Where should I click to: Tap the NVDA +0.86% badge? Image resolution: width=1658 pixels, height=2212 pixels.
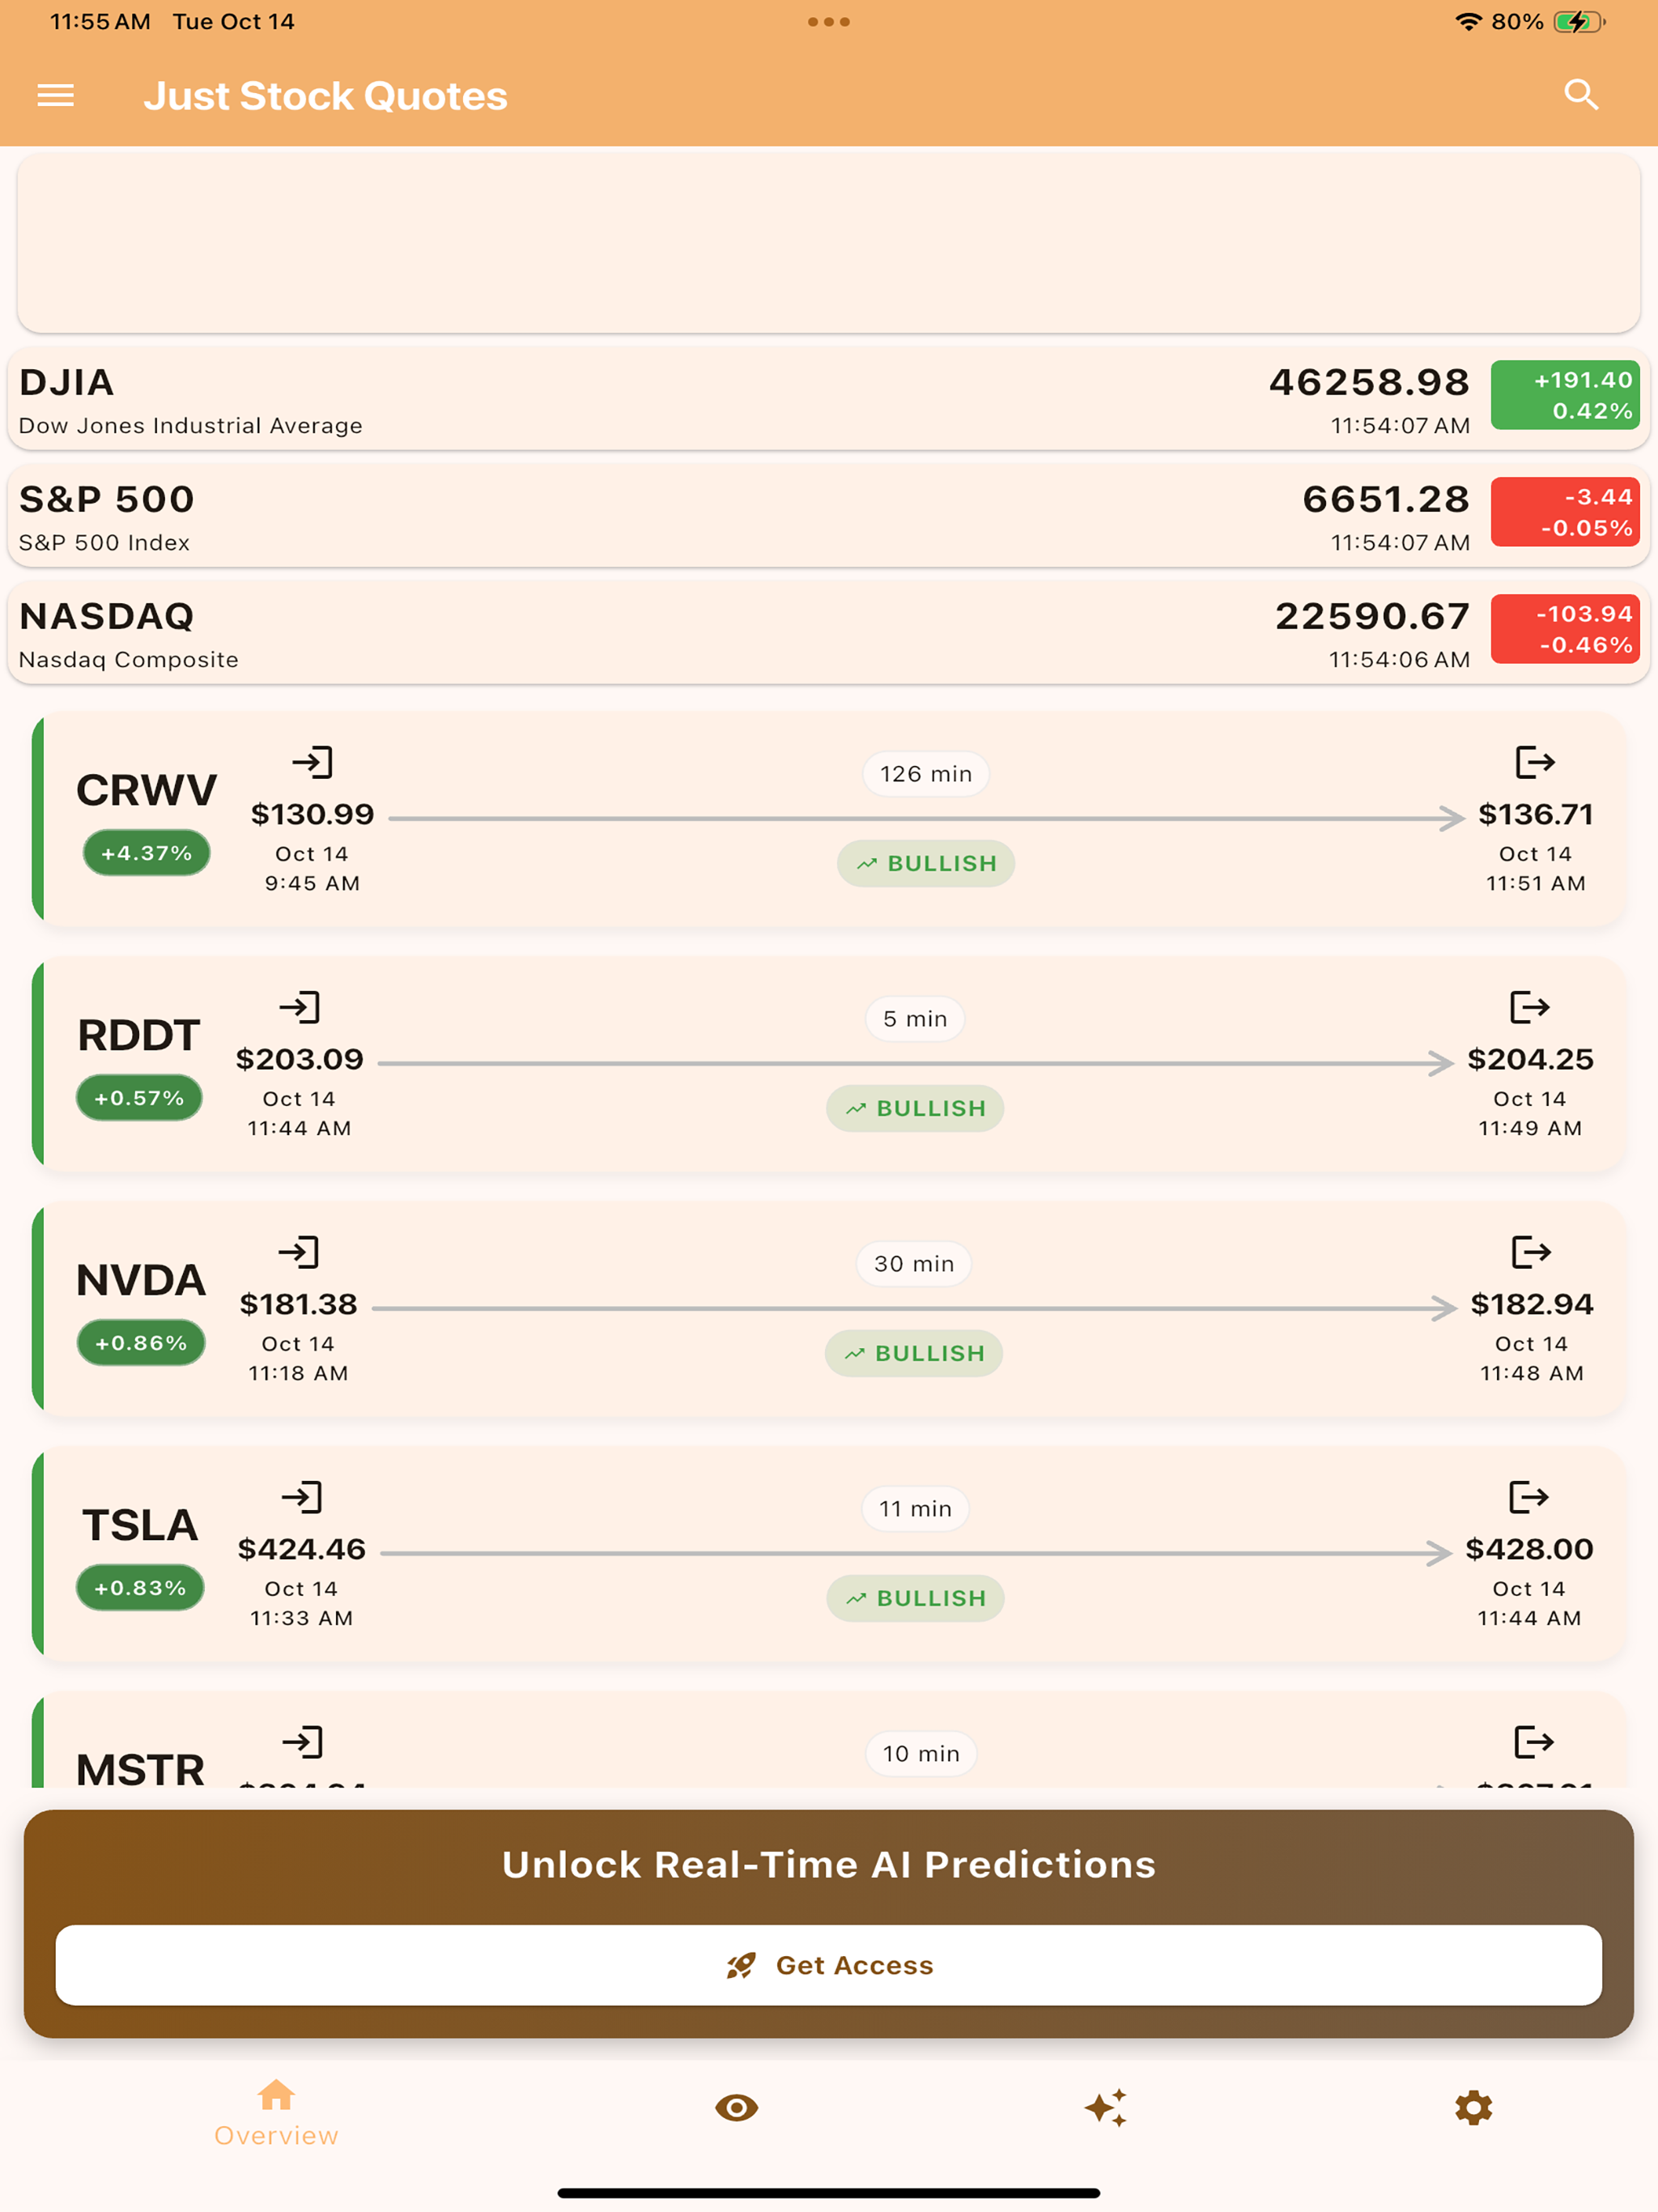(x=141, y=1343)
